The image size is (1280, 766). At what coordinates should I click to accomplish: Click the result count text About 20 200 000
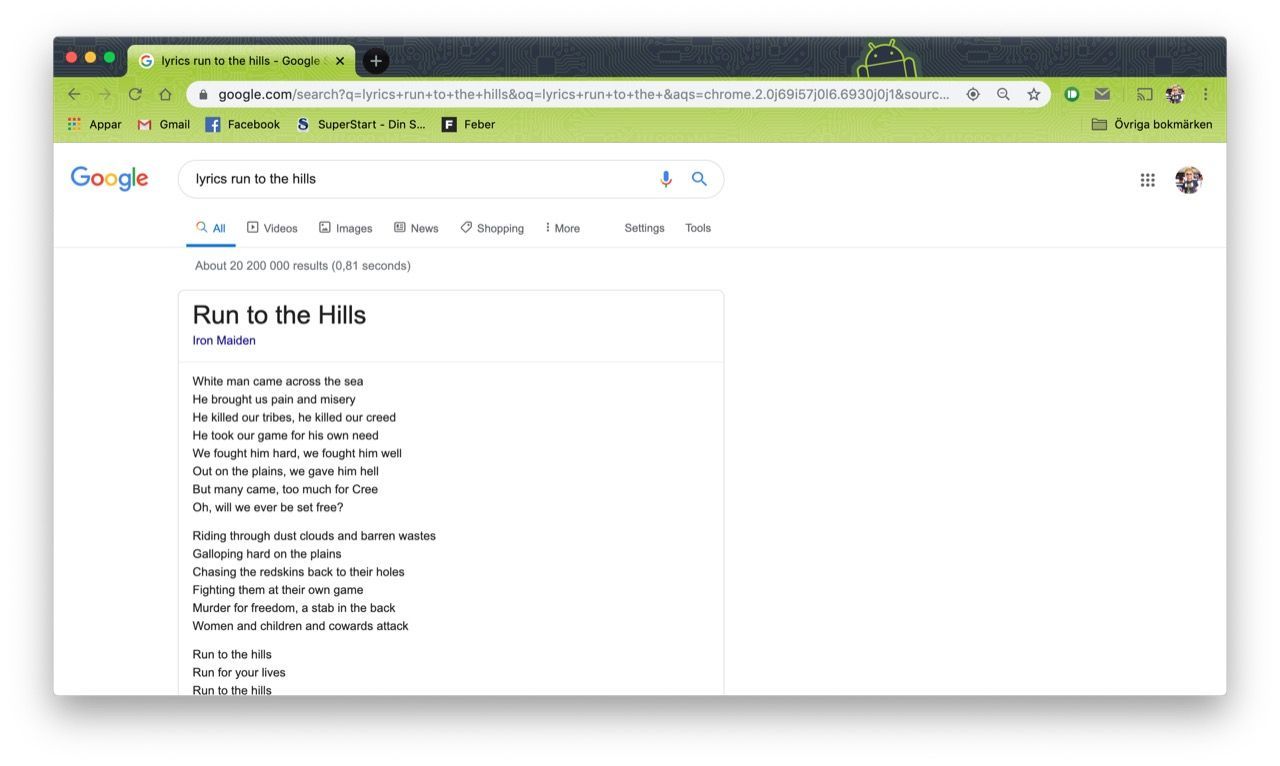point(303,265)
